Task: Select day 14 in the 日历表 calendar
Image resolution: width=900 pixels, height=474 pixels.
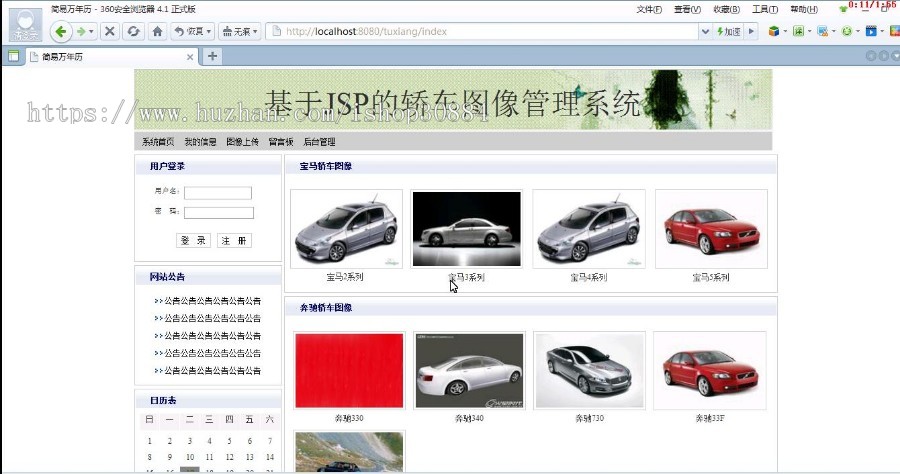Action: tap(270, 457)
